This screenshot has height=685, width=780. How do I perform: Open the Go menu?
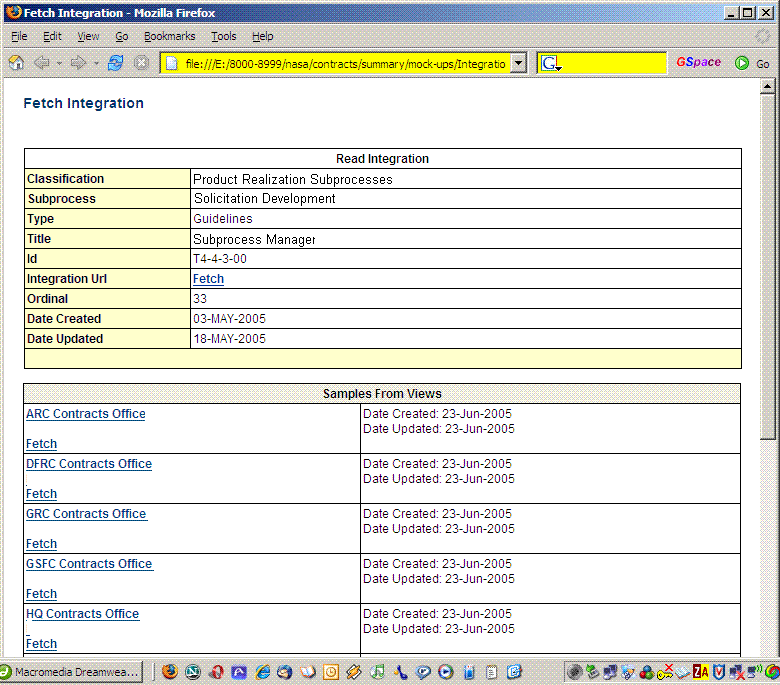point(121,36)
